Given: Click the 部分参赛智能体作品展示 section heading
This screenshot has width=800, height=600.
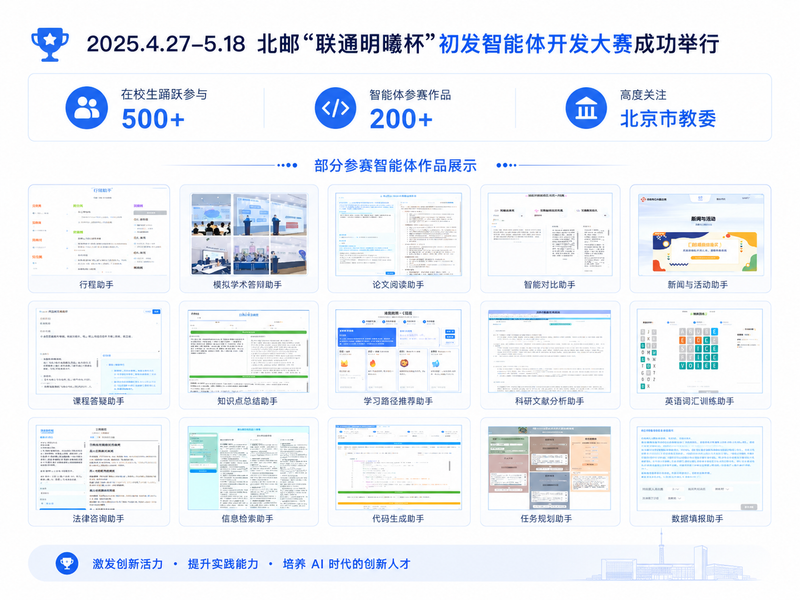Looking at the screenshot, I should tap(395, 165).
